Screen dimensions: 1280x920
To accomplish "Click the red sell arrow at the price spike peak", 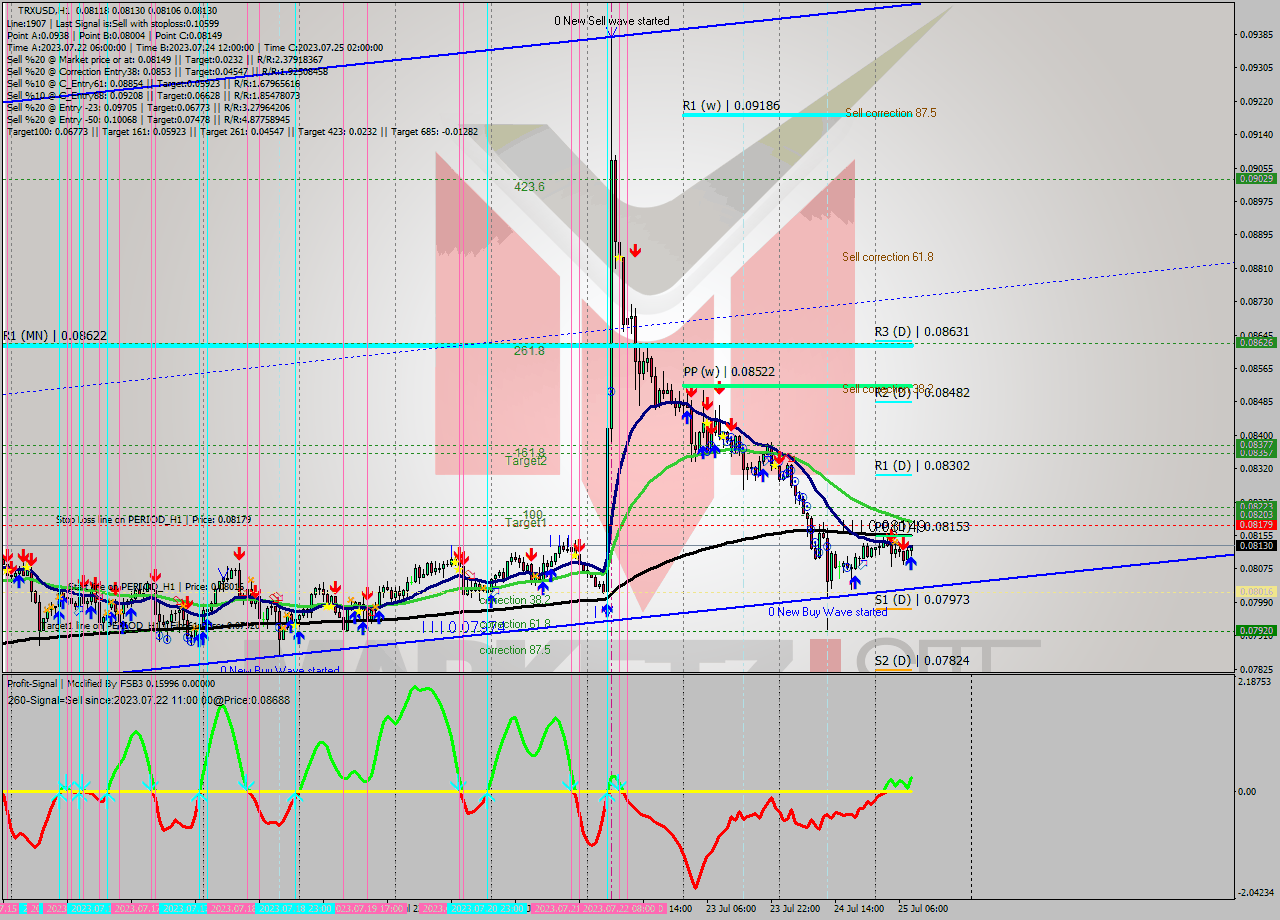I will click(636, 251).
